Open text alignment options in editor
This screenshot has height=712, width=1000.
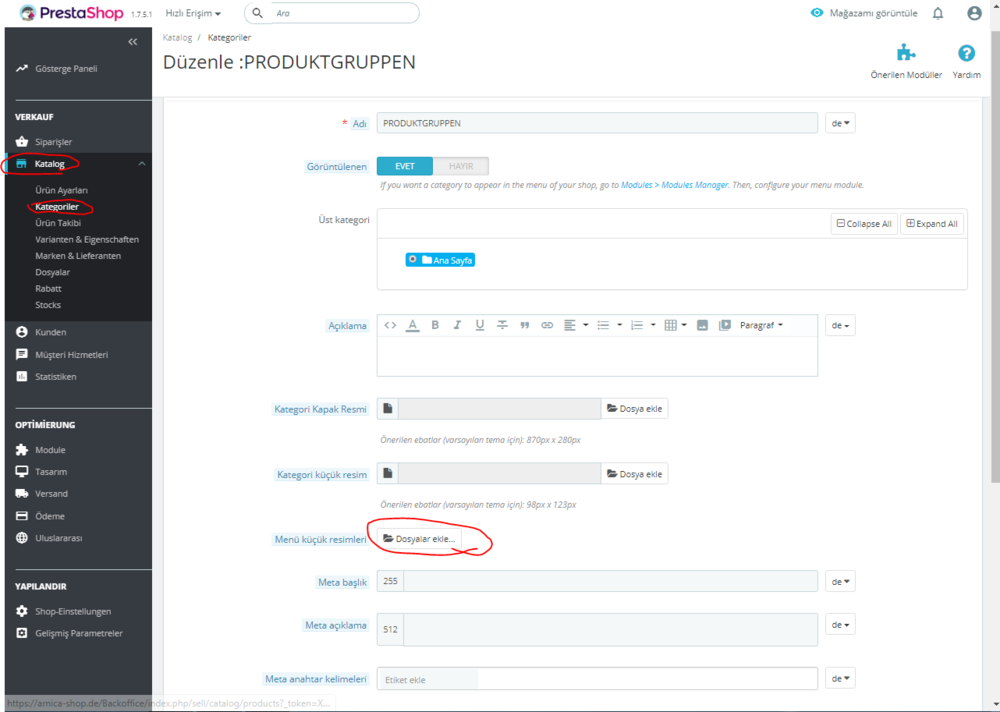(x=575, y=325)
